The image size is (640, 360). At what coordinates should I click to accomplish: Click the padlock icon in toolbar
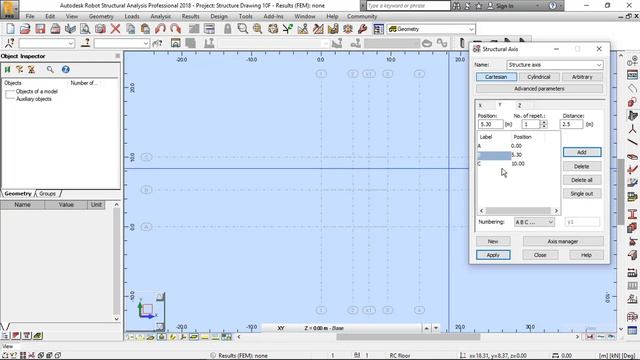point(227,29)
